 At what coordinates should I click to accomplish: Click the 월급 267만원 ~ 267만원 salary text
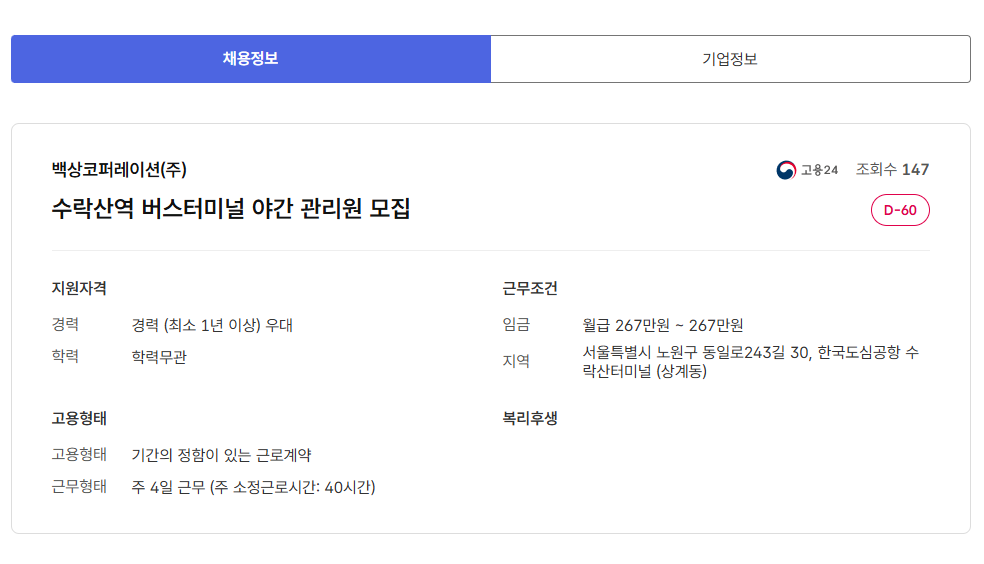point(663,325)
